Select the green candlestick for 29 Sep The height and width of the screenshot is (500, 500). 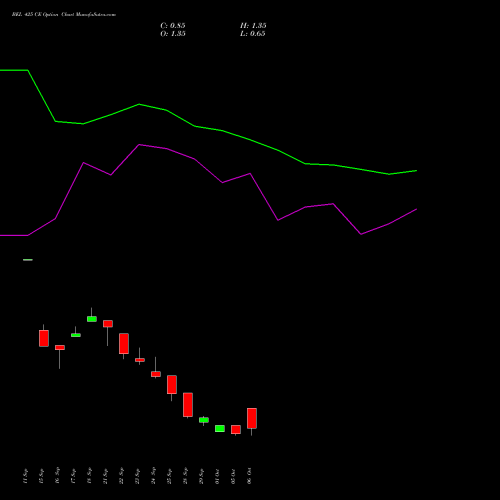pos(204,420)
